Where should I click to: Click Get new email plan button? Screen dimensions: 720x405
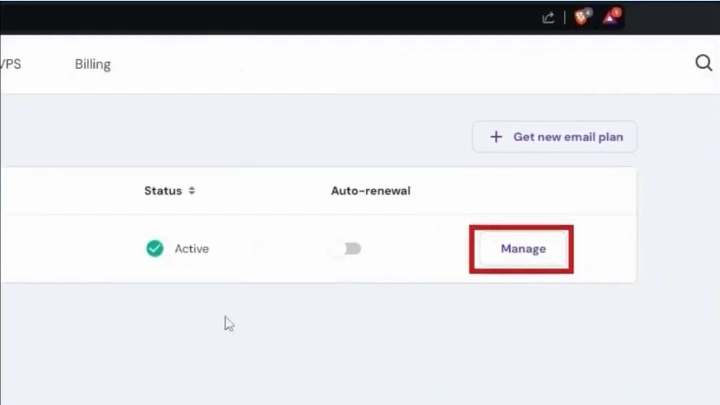pyautogui.click(x=555, y=137)
